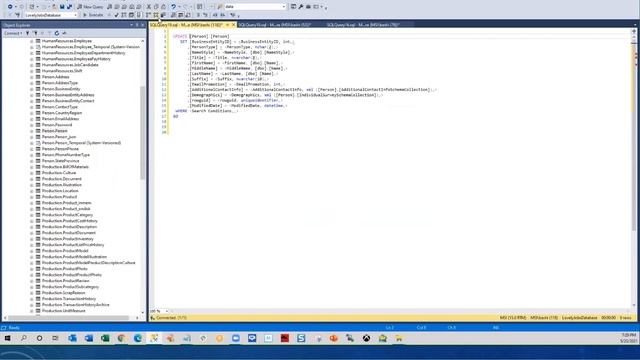
Task: Select Person.Person_Temporal (System-Versioned) table
Action: [x=82, y=142]
